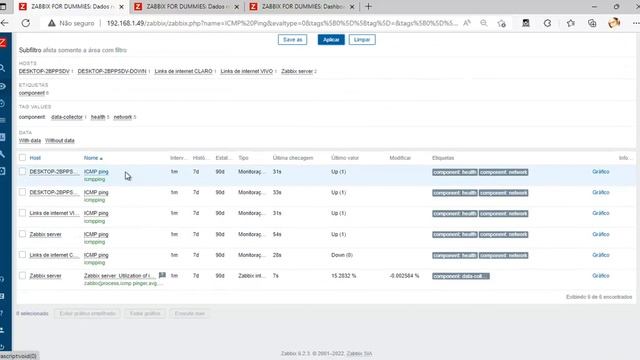This screenshot has height=360, width=640.
Task: Click the browser profile avatar
Action: [x=614, y=23]
